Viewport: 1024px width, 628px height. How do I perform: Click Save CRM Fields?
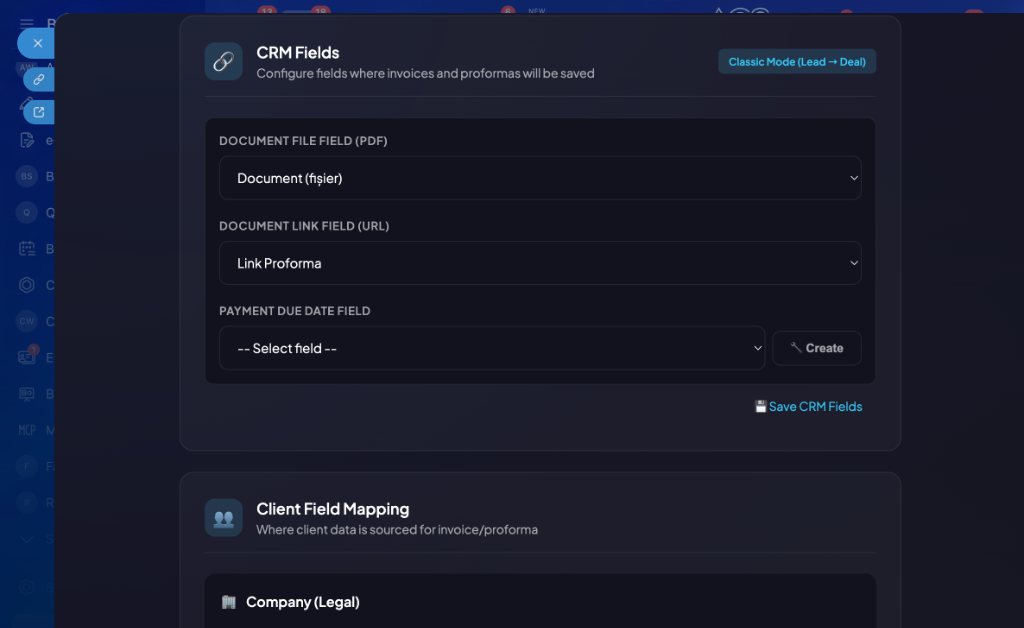tap(808, 407)
